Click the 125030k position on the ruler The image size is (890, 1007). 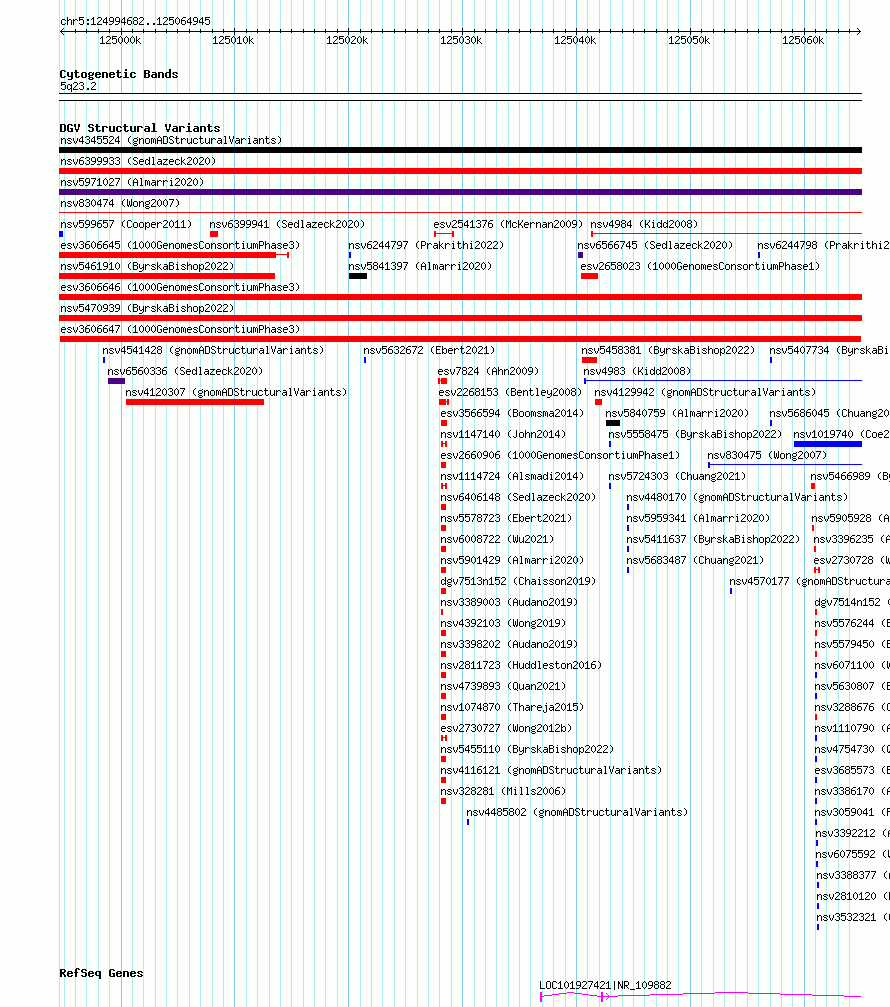coord(461,40)
